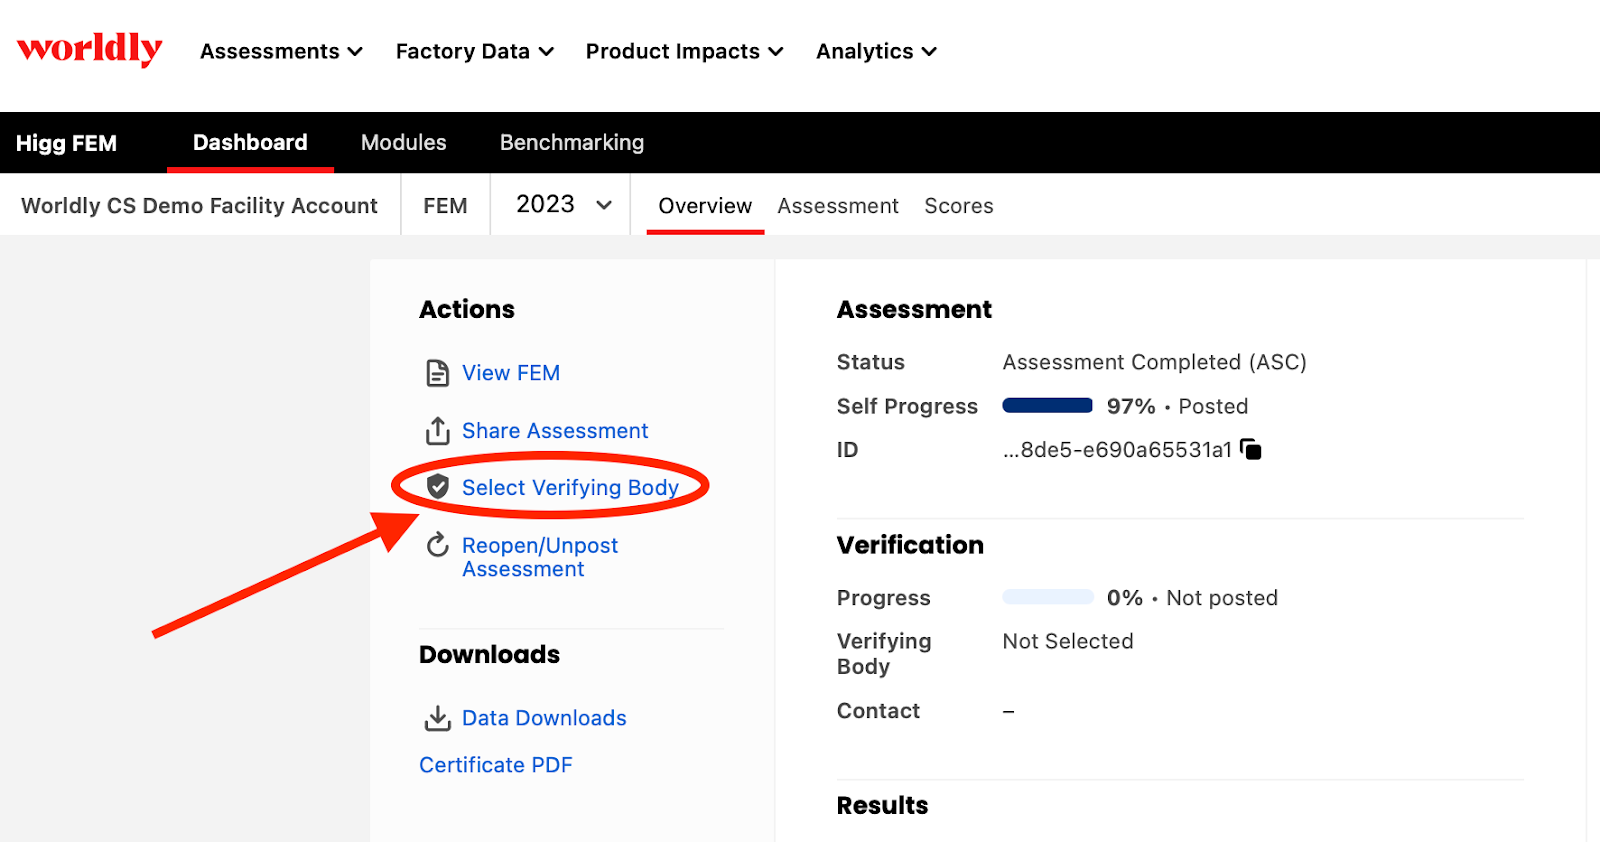Click the Reopen/Unpost circular arrow icon

(438, 545)
